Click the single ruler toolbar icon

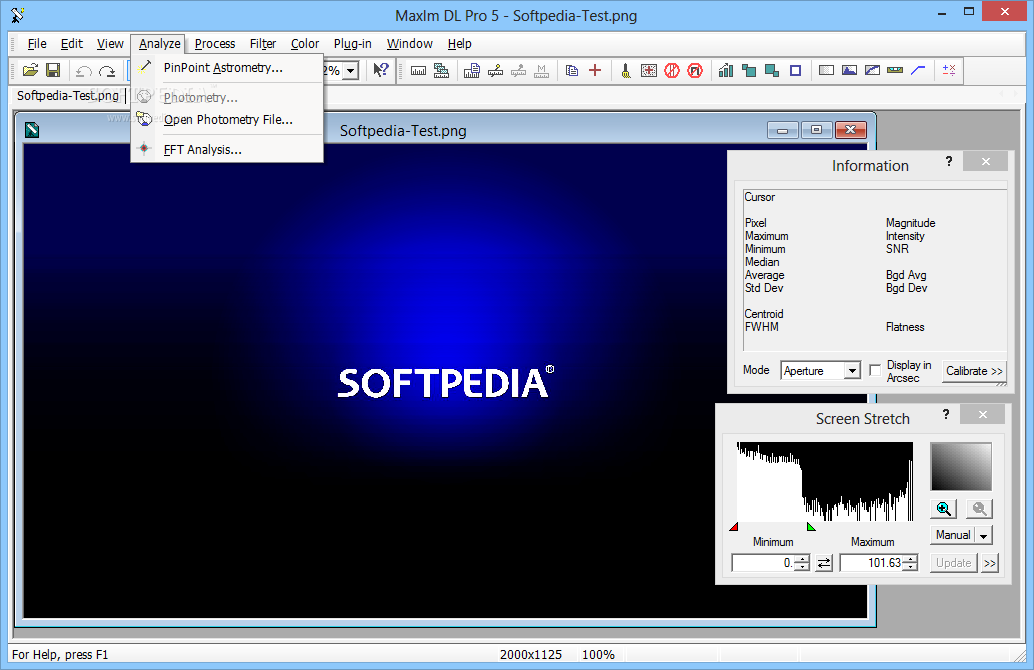[x=418, y=71]
